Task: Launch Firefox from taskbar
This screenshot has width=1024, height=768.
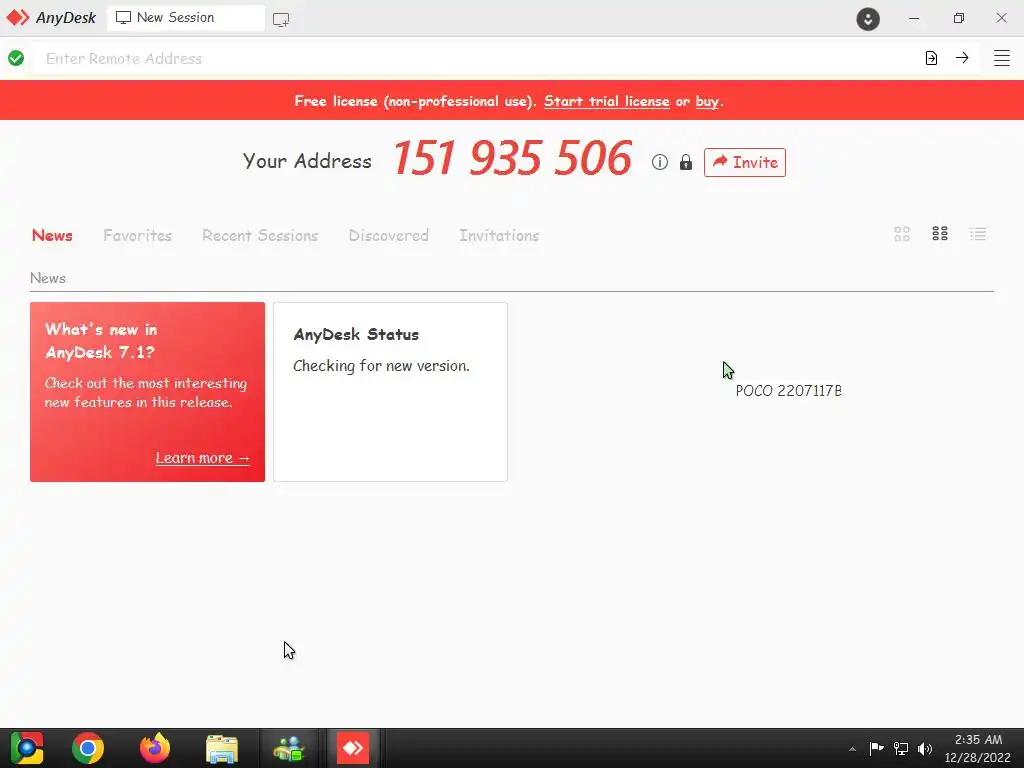Action: (155, 748)
